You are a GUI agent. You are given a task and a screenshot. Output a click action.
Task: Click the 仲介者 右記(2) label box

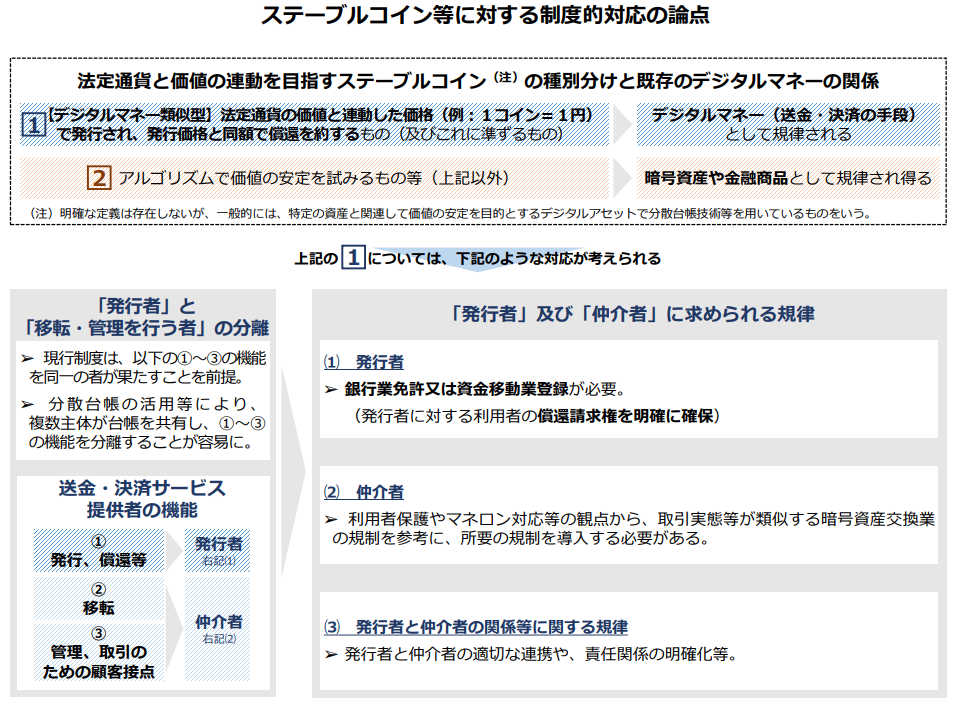[x=218, y=627]
